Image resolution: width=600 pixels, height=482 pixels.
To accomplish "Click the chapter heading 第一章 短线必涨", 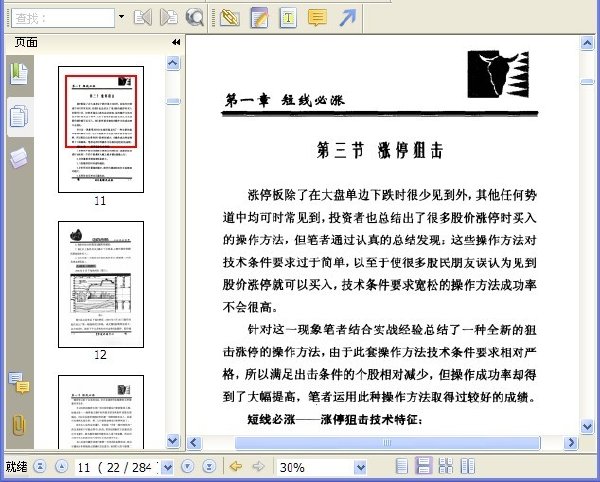I will point(285,100).
